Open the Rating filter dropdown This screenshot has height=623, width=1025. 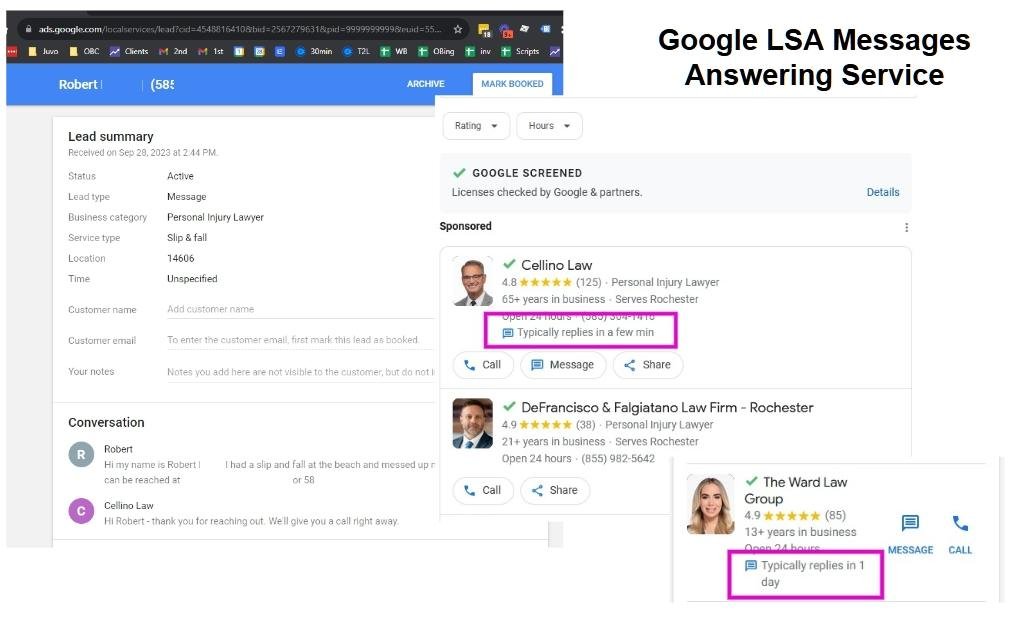click(x=476, y=126)
